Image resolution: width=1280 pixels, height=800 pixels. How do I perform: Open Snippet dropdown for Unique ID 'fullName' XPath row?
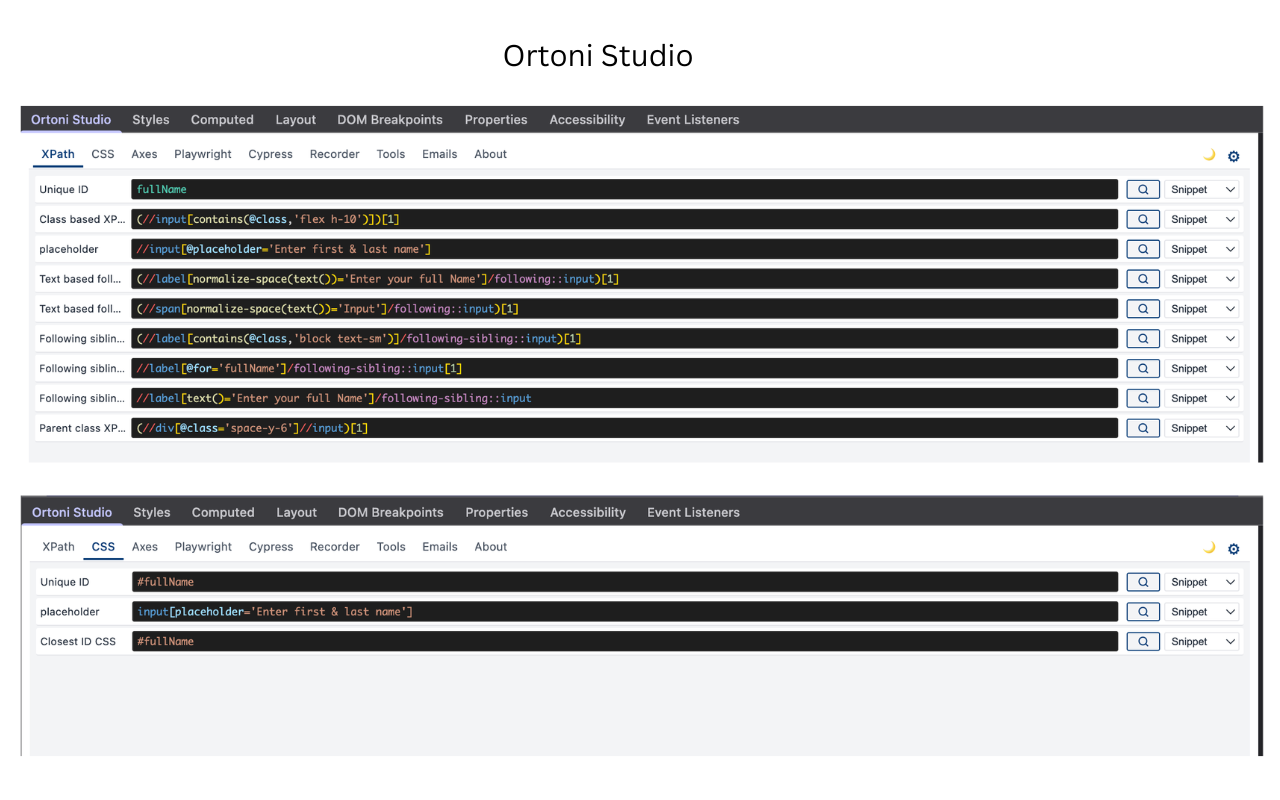pyautogui.click(x=1202, y=189)
